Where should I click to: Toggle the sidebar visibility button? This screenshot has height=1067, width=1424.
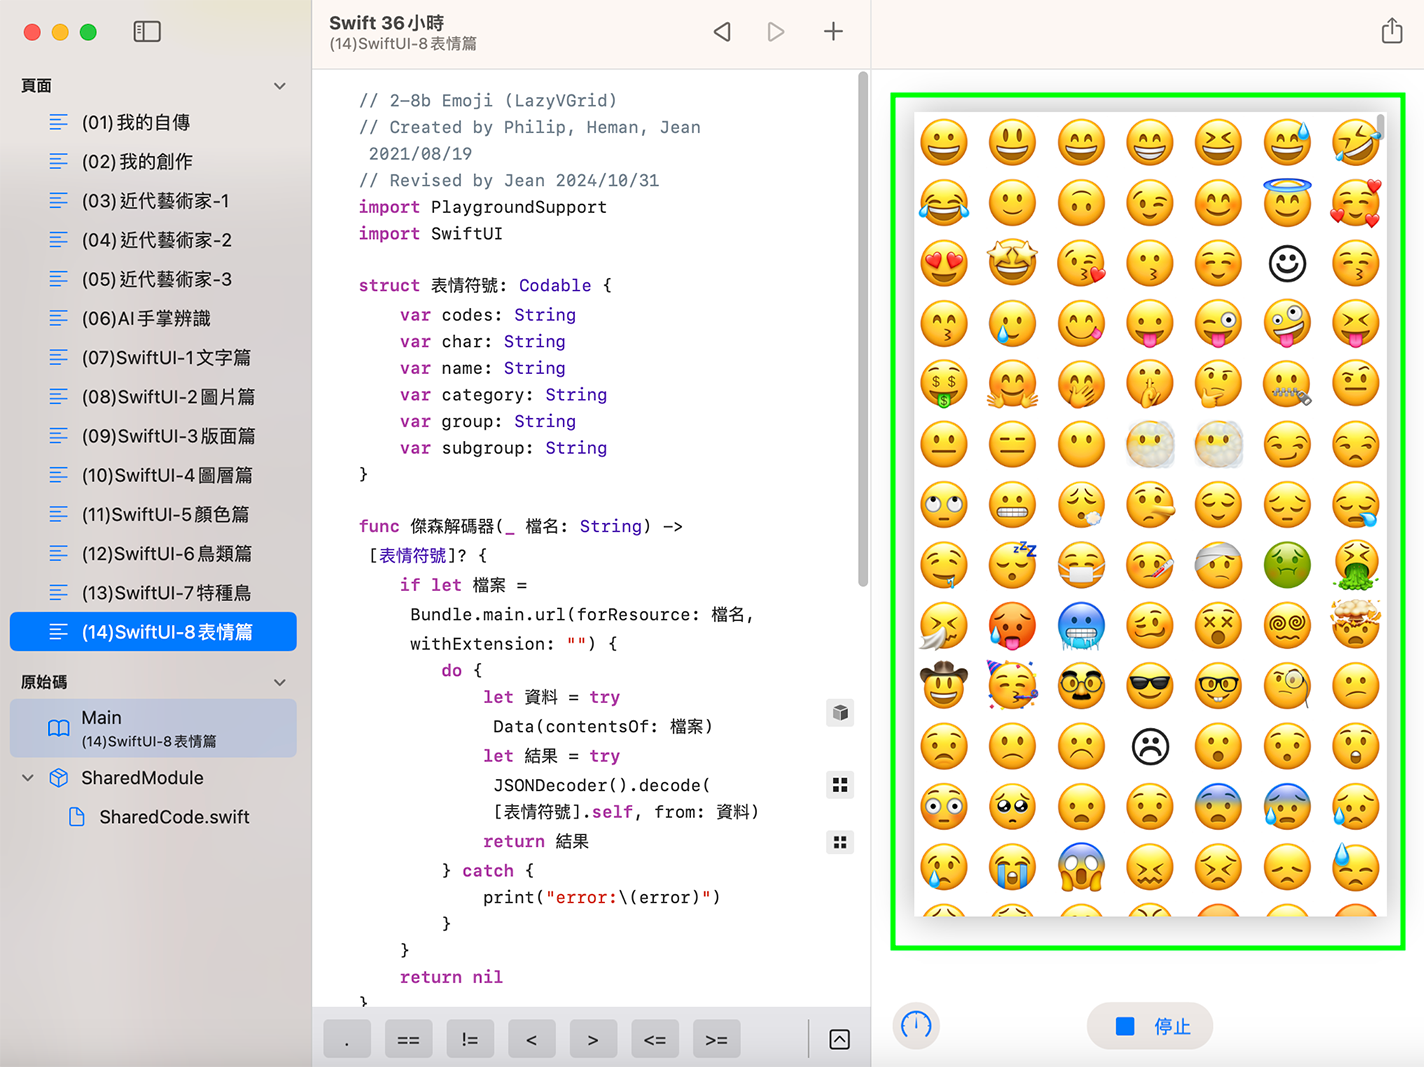147,32
